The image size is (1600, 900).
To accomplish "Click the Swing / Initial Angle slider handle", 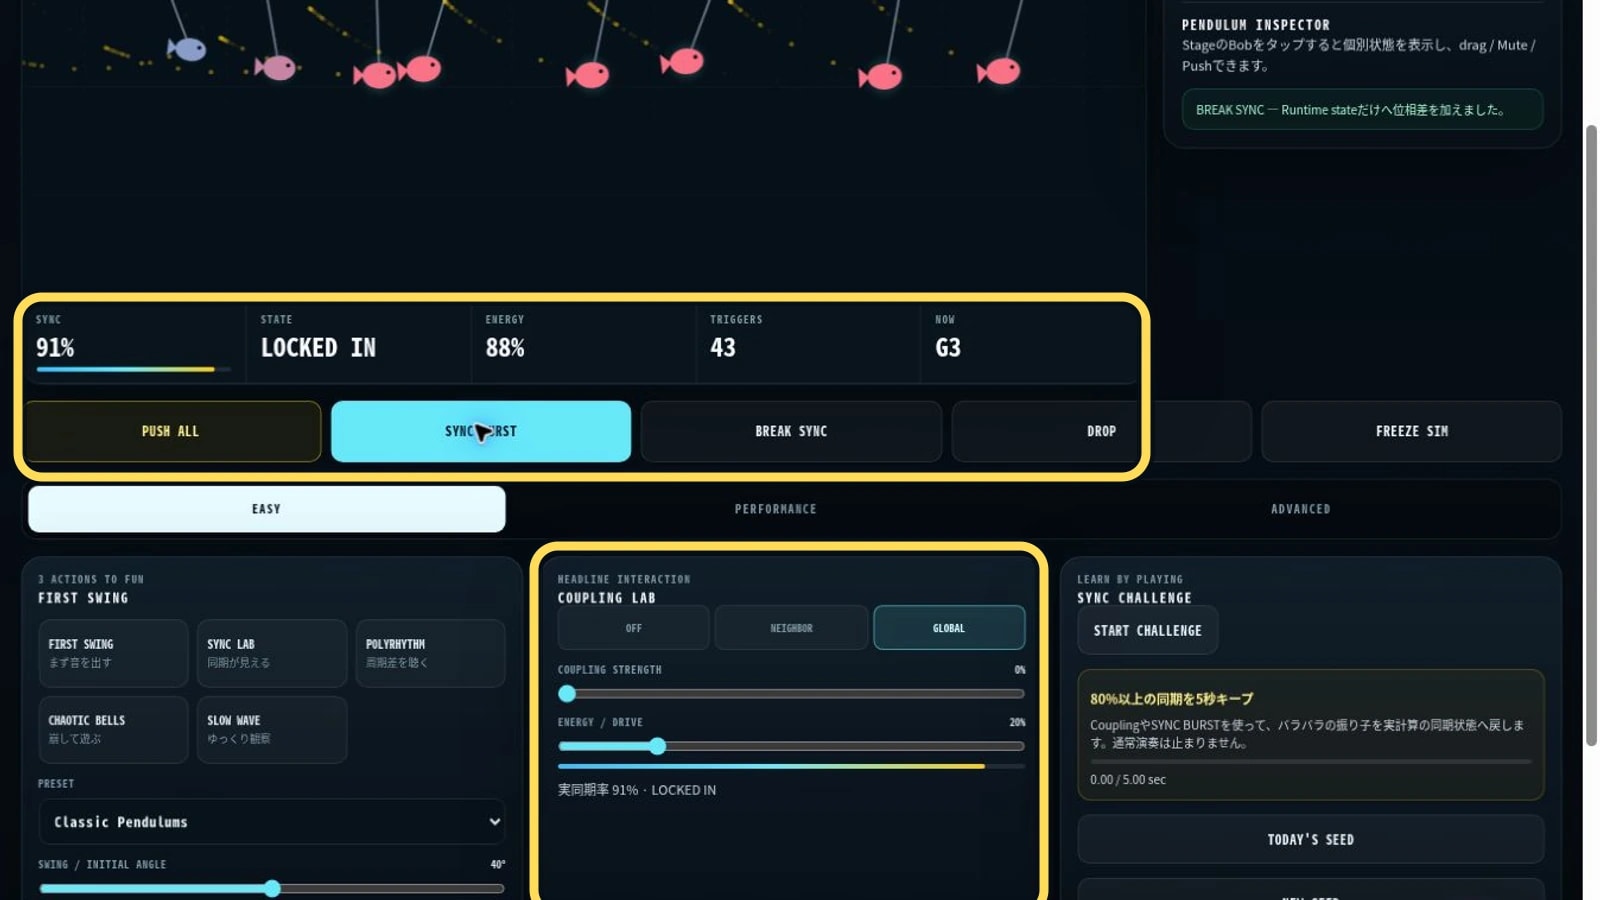I will [272, 888].
